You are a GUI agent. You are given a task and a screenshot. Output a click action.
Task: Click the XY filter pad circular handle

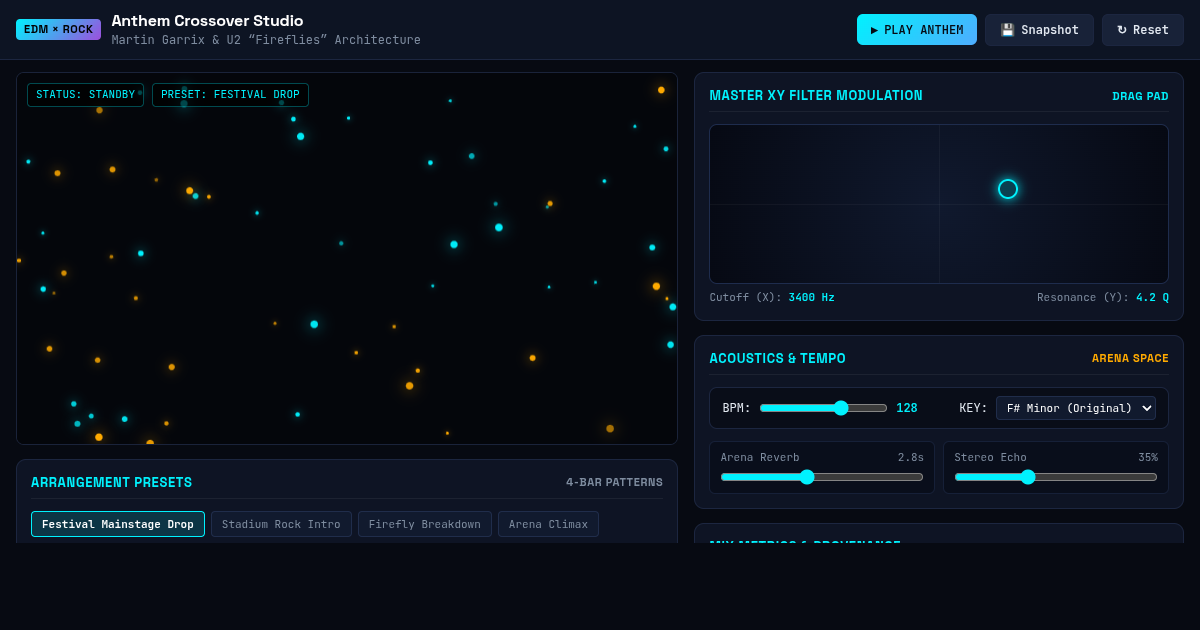tap(1008, 189)
